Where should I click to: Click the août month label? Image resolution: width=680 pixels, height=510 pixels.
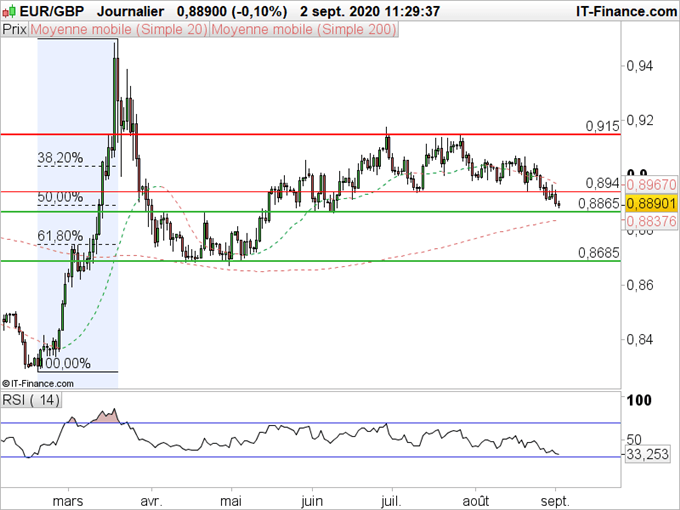(476, 501)
